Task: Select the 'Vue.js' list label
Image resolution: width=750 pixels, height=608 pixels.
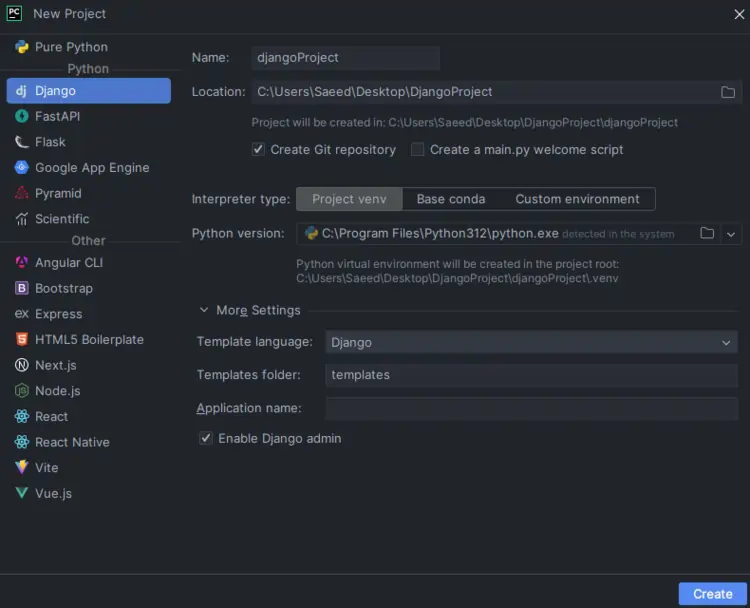Action: 54,494
